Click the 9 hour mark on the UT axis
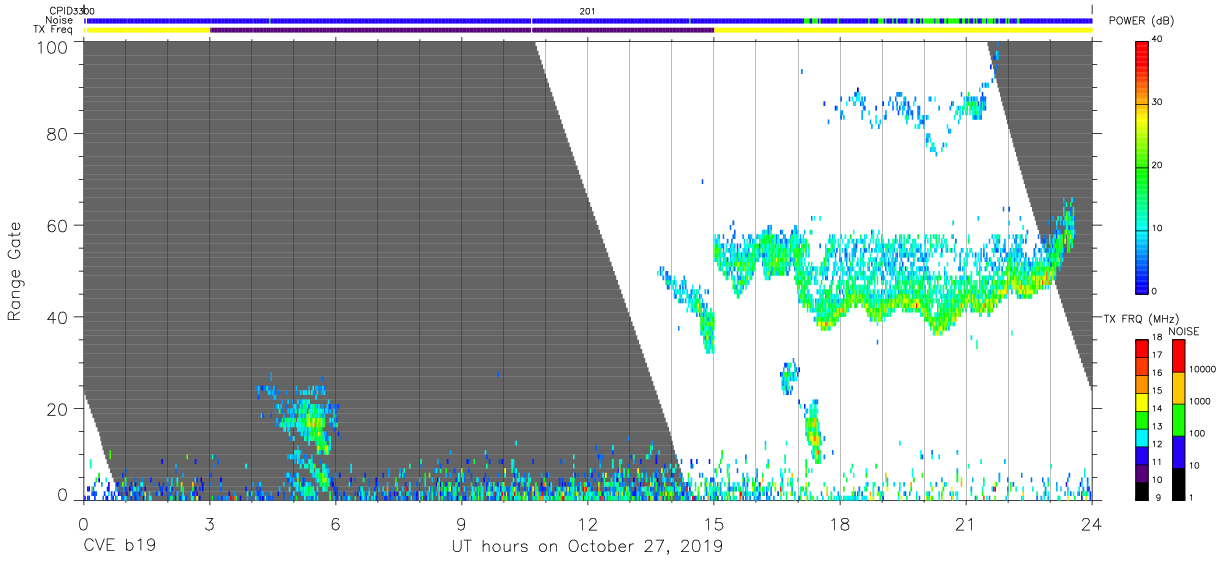This screenshot has width=1228, height=567. pos(461,523)
